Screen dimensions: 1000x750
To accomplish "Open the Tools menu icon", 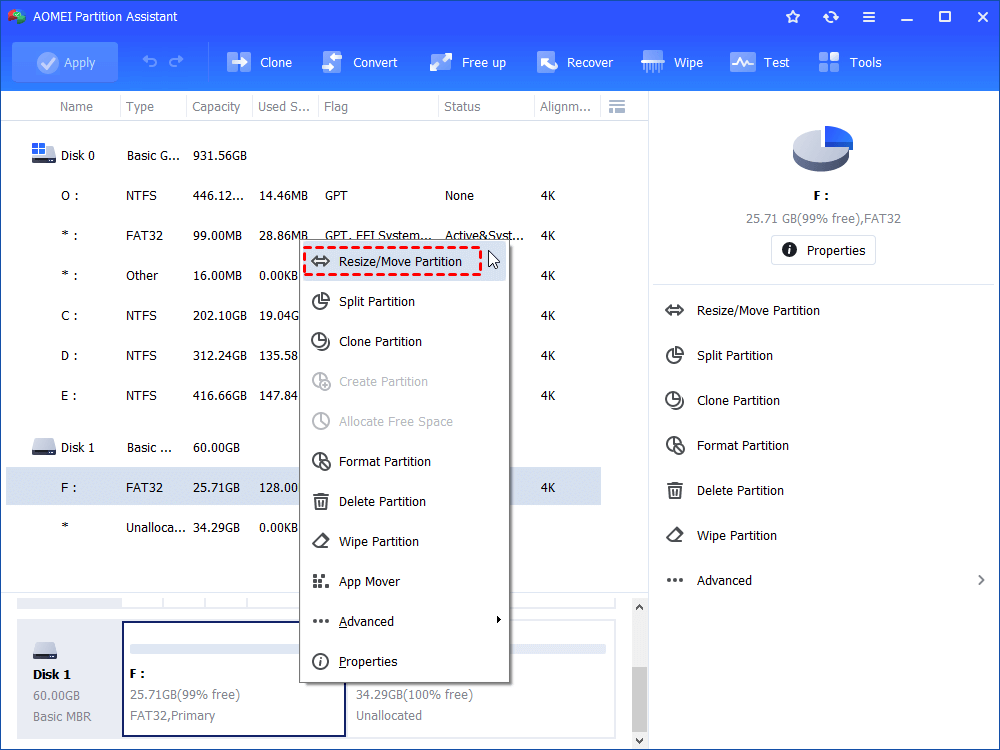I will [x=849, y=62].
